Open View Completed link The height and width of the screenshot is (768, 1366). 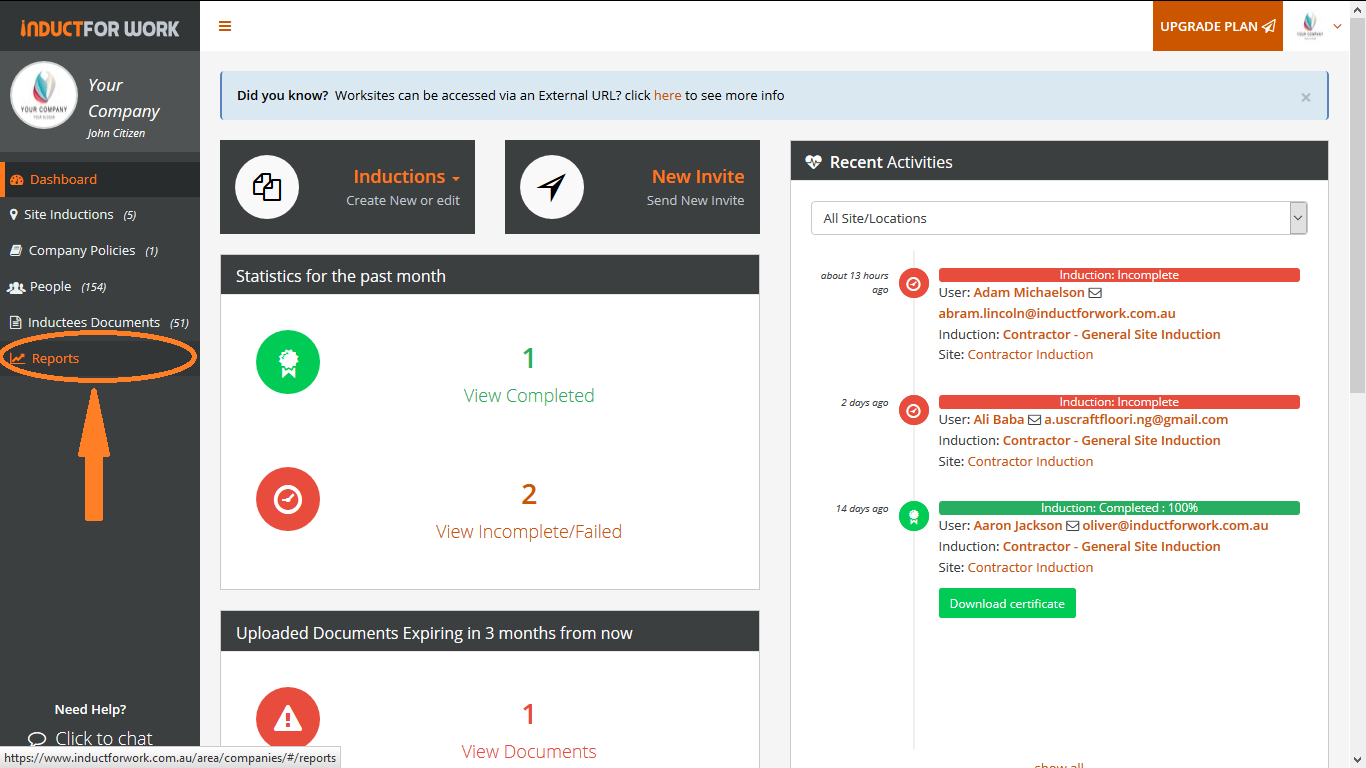pyautogui.click(x=529, y=396)
